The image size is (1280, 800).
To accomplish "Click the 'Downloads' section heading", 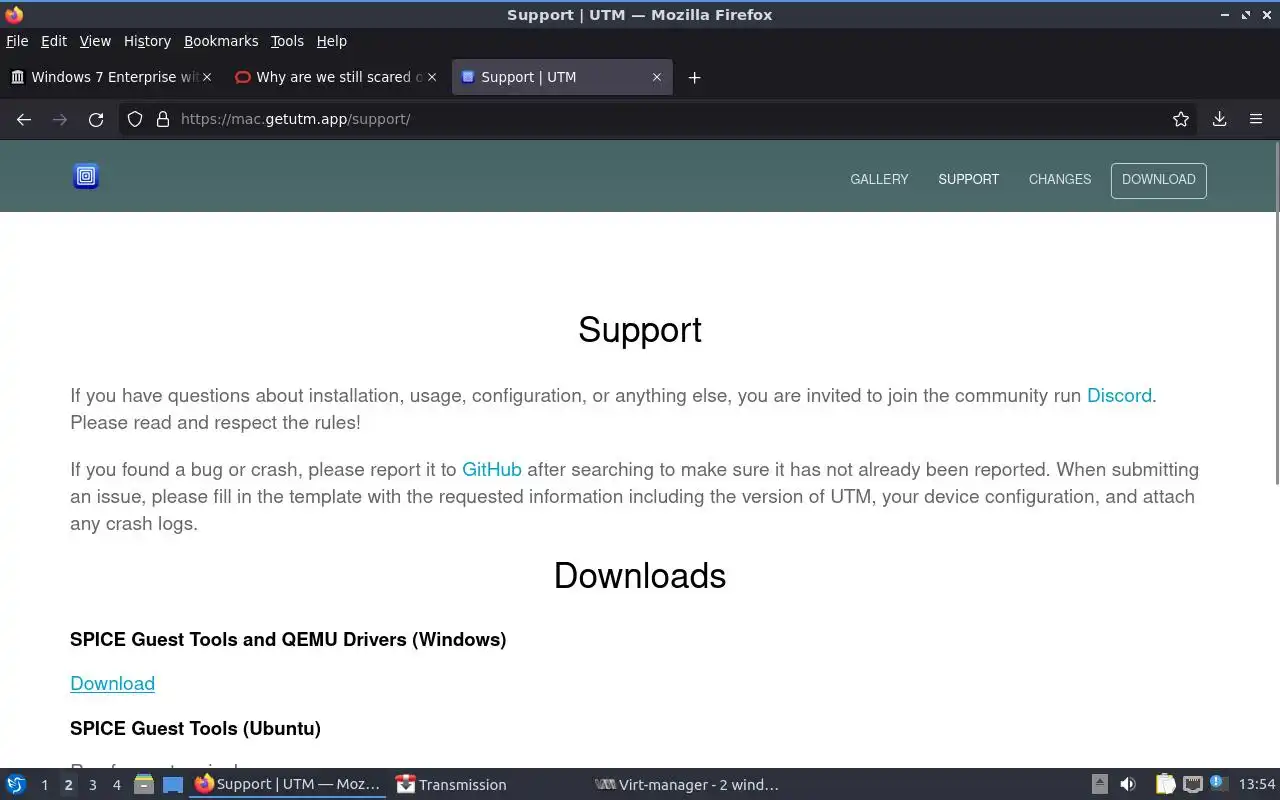I will click(x=640, y=576).
